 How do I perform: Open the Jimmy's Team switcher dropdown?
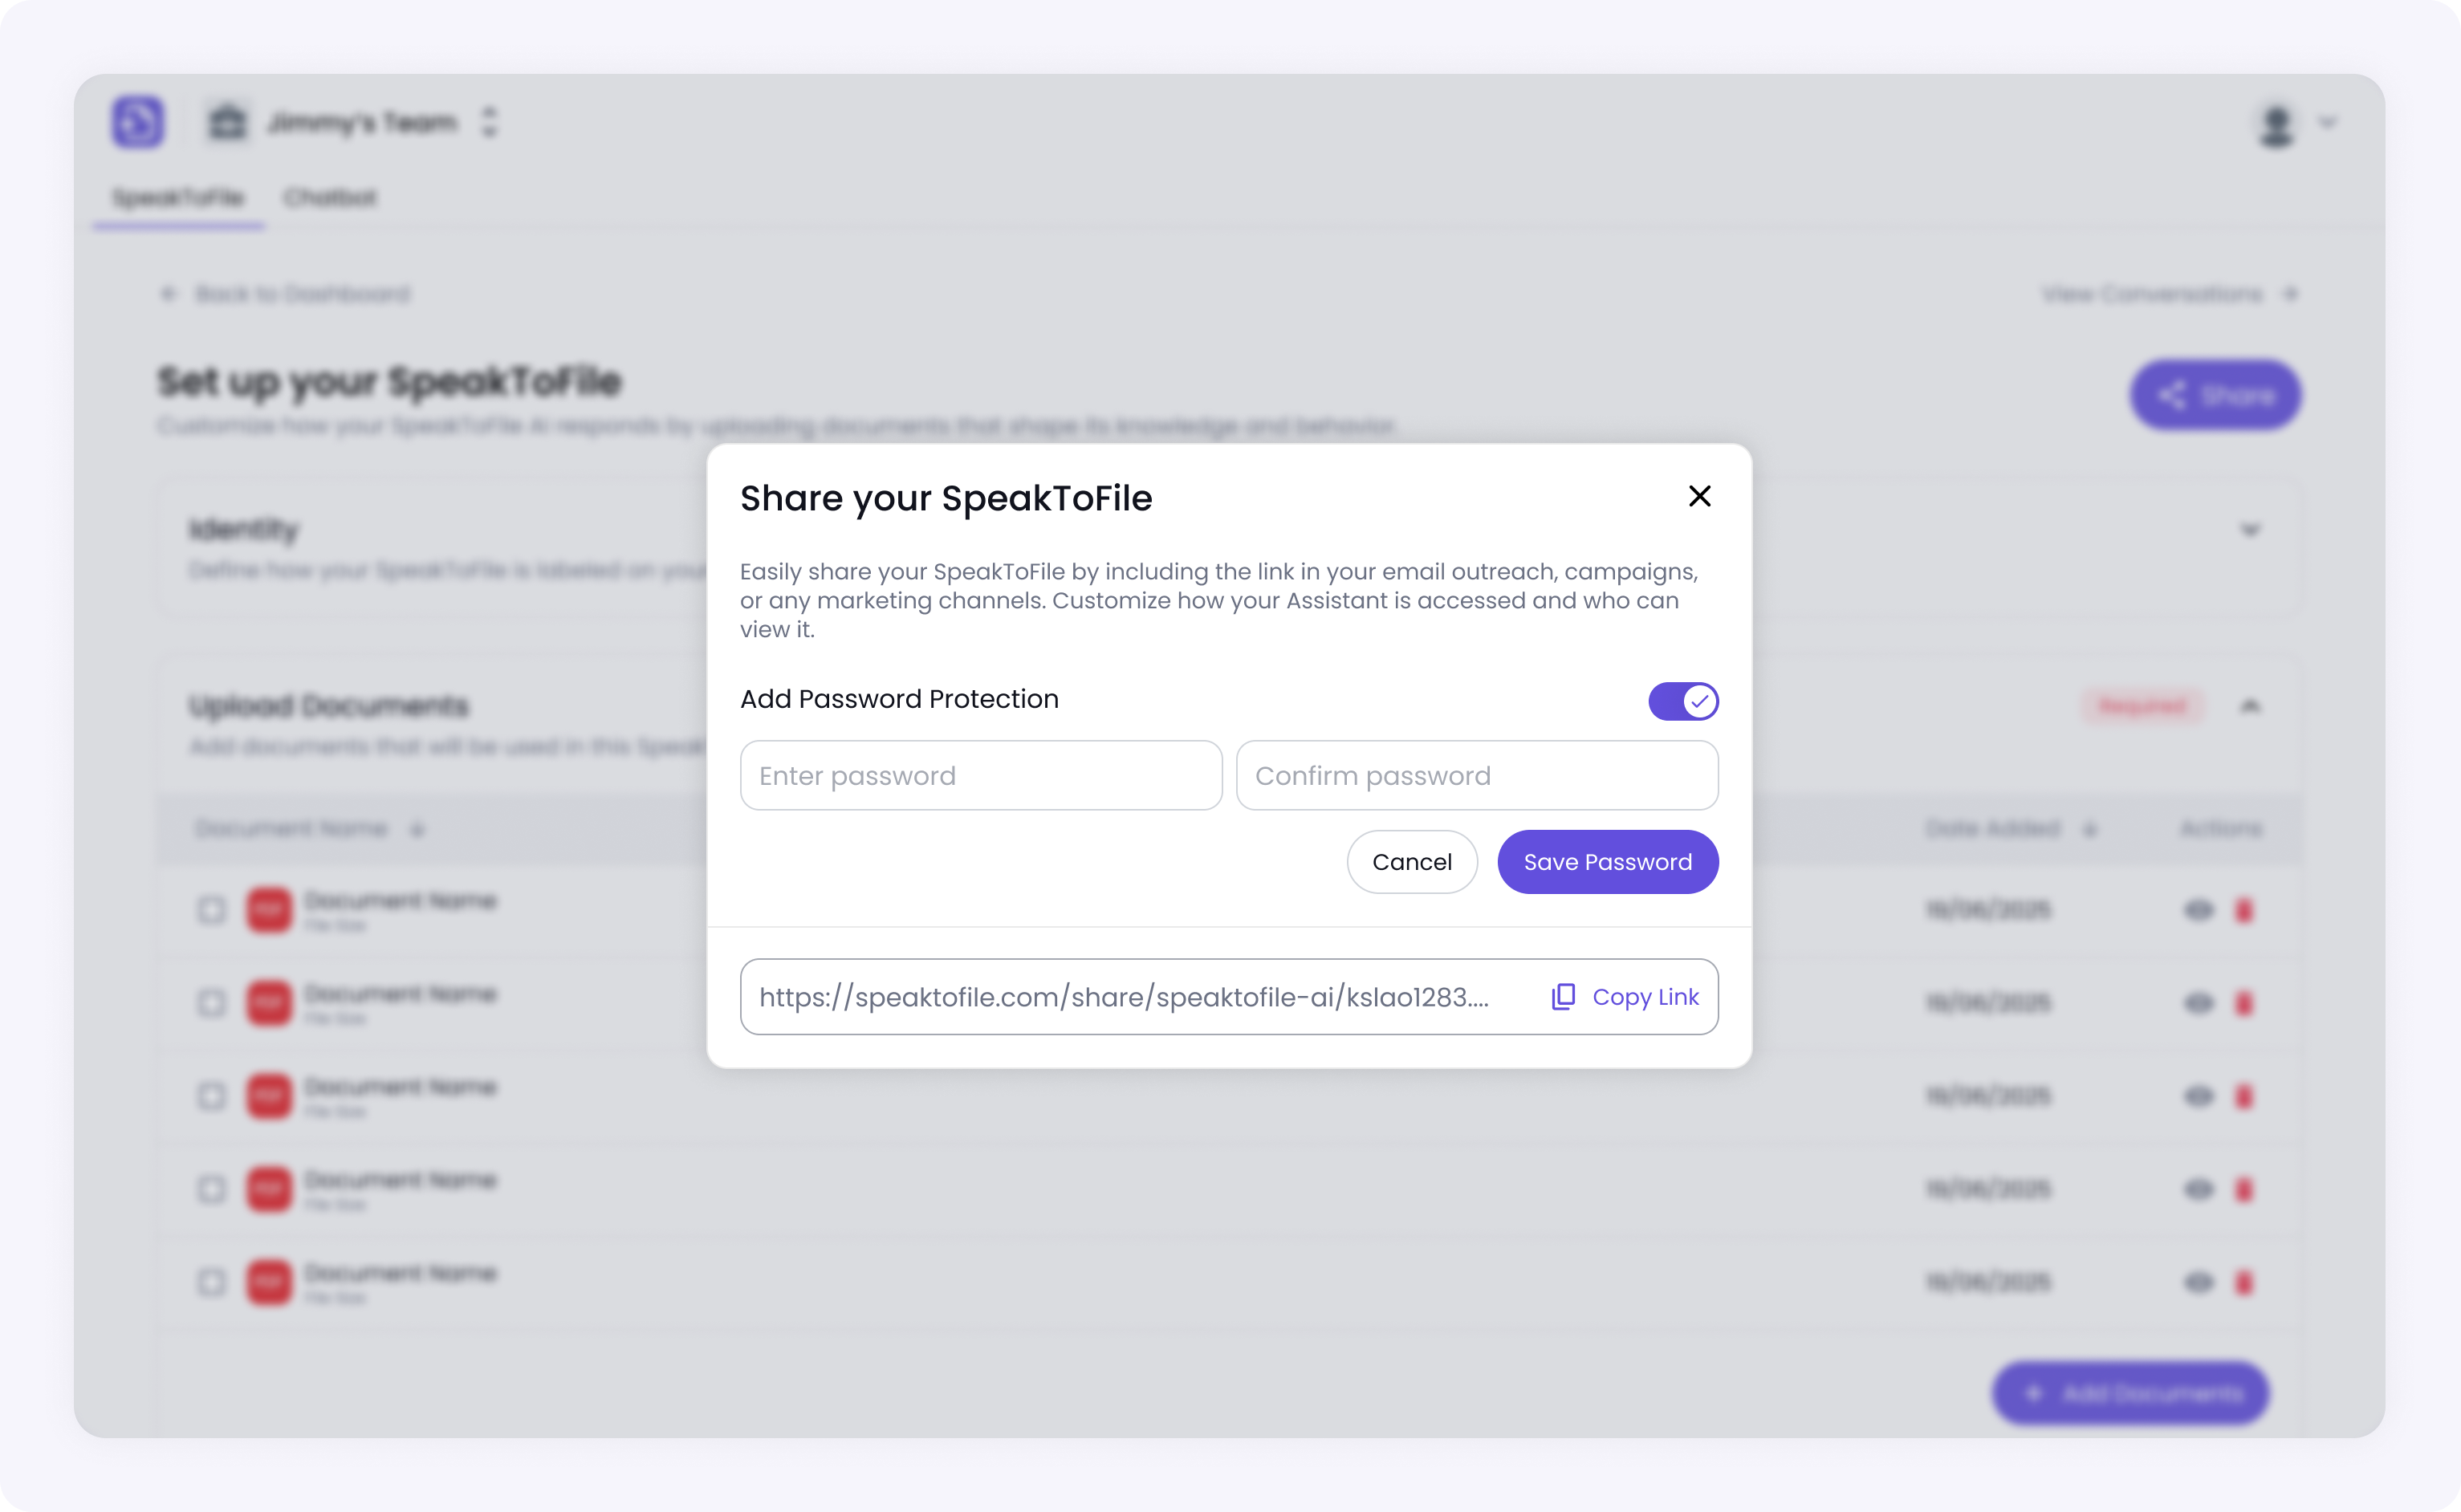[x=489, y=122]
